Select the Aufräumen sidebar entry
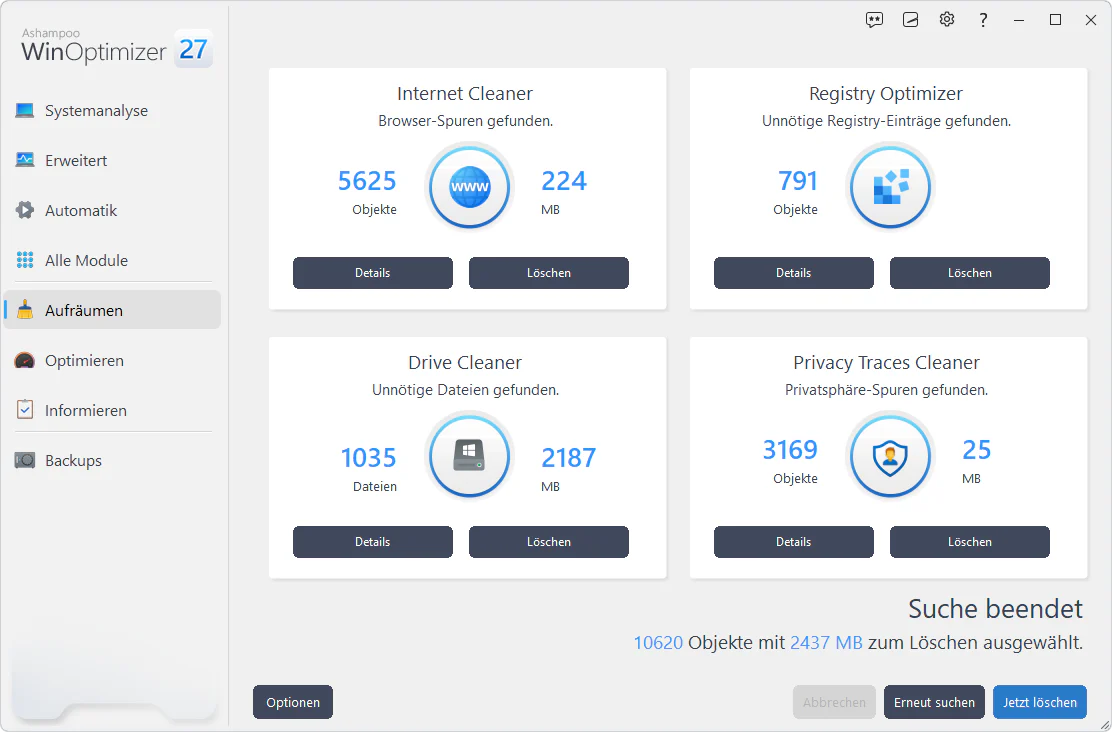This screenshot has width=1112, height=732. click(112, 310)
